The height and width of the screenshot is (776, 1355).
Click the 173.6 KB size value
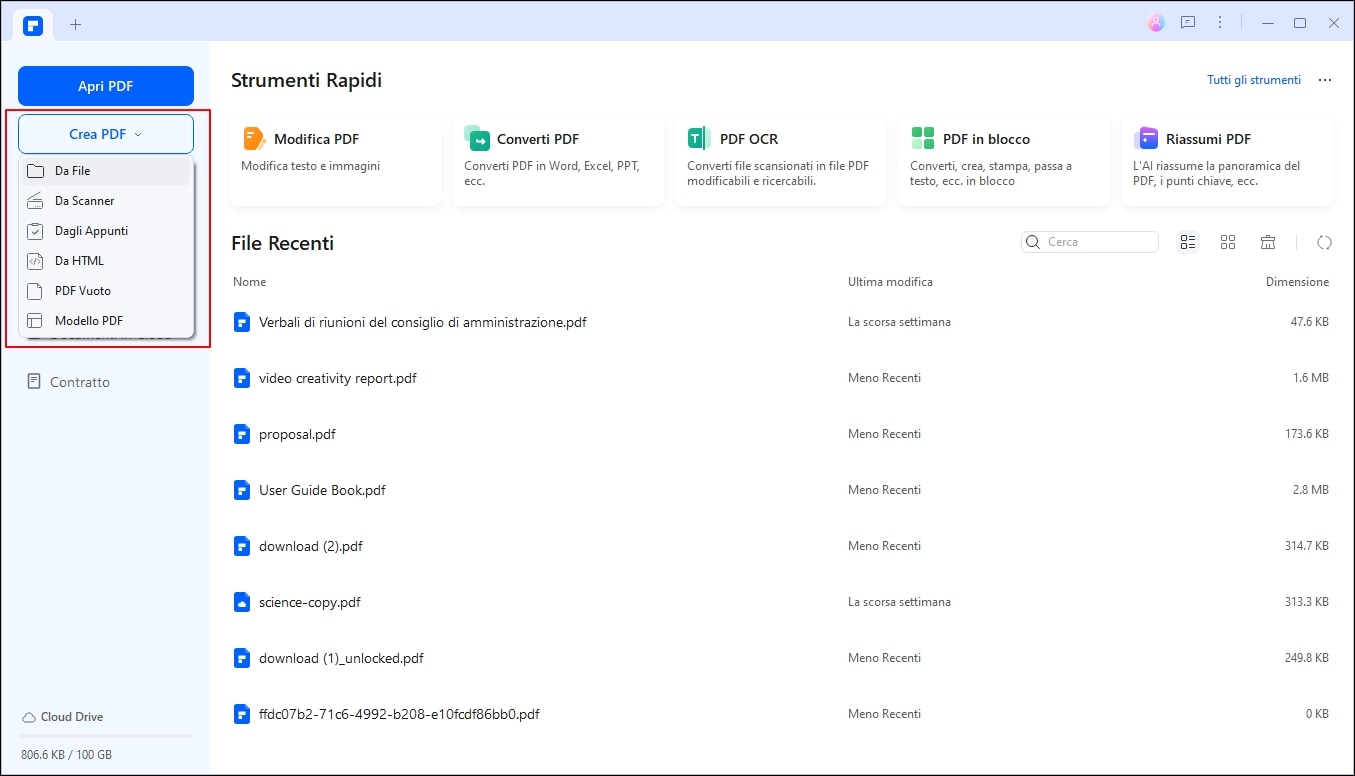[1306, 434]
